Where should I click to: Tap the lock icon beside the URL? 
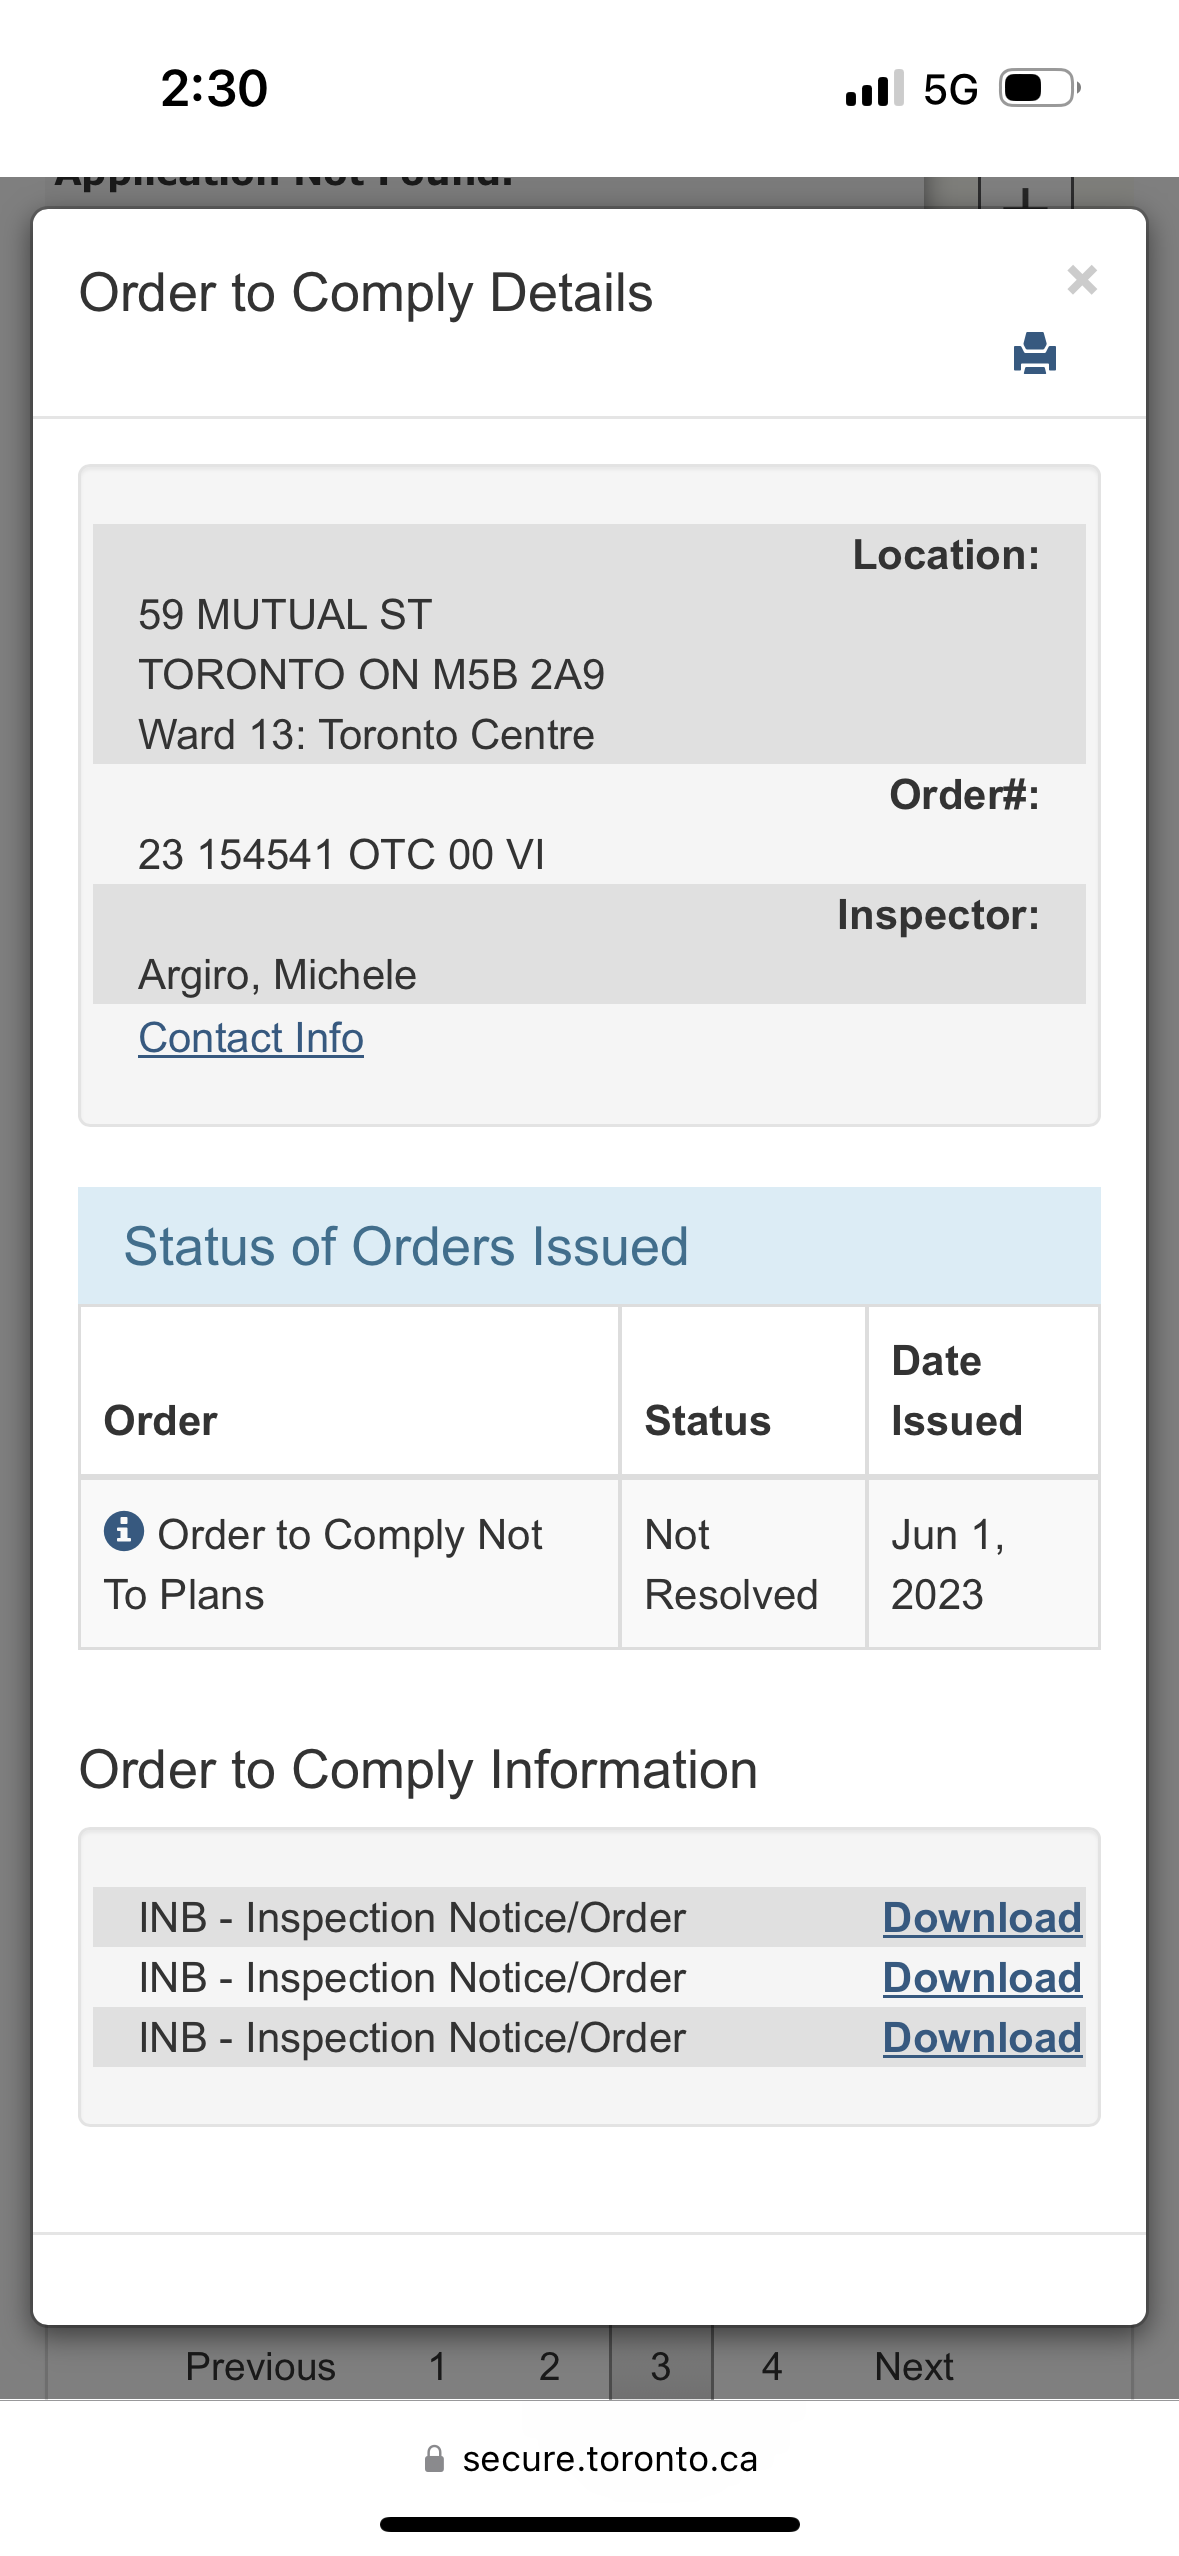[434, 2458]
